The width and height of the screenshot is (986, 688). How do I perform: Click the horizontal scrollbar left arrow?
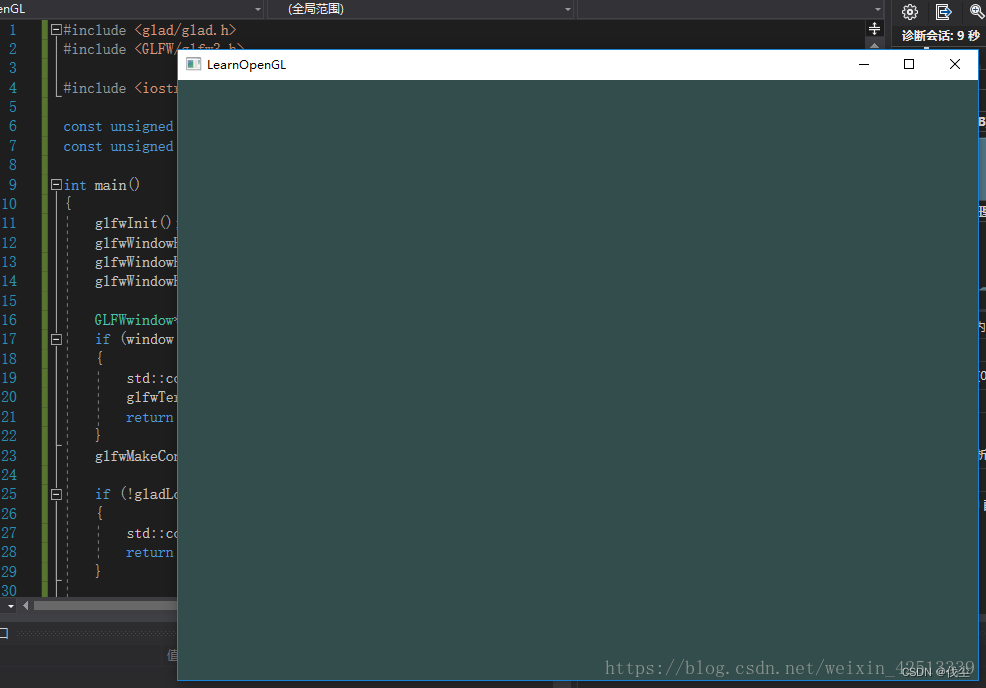tap(25, 606)
